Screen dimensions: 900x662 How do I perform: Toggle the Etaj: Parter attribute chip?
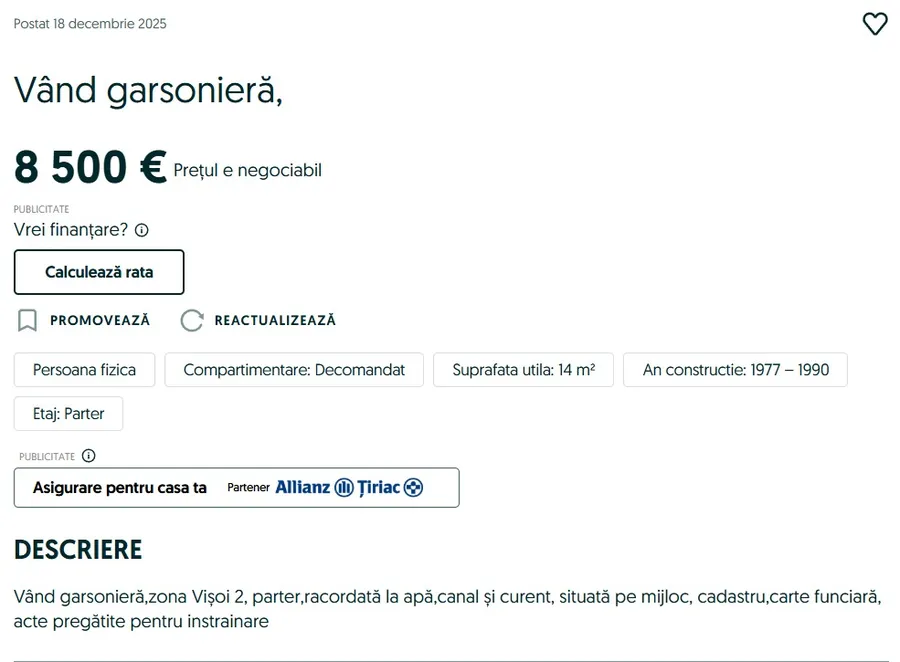[68, 413]
